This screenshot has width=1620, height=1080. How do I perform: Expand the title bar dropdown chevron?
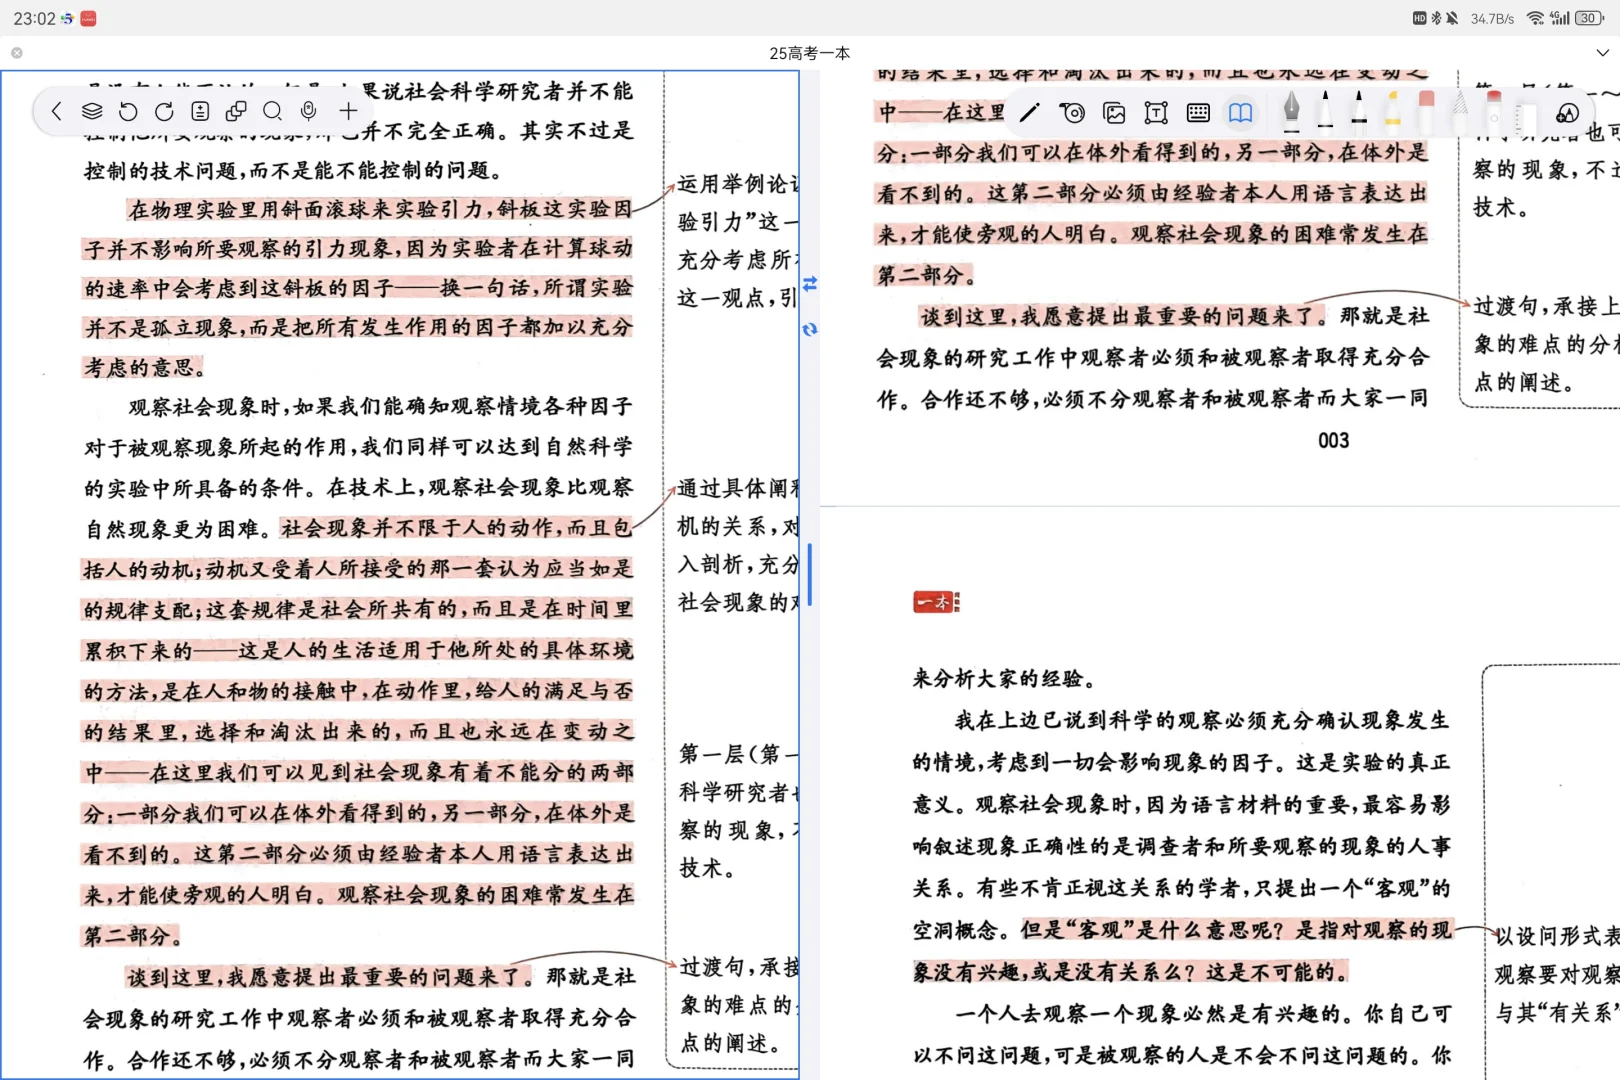tap(1602, 53)
